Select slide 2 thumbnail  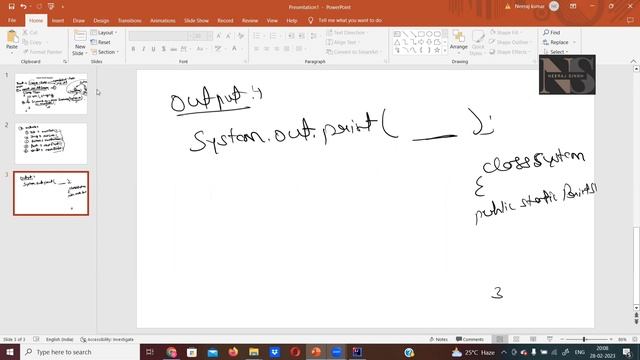(x=51, y=143)
